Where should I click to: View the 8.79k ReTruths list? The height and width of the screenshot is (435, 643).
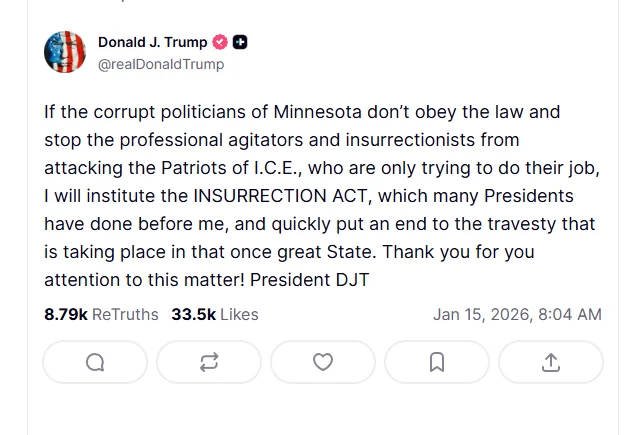(101, 314)
